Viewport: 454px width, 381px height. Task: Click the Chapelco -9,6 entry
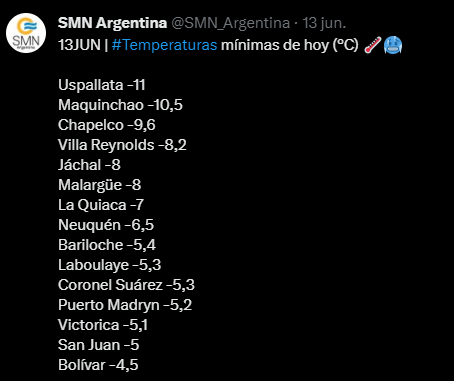[107, 125]
